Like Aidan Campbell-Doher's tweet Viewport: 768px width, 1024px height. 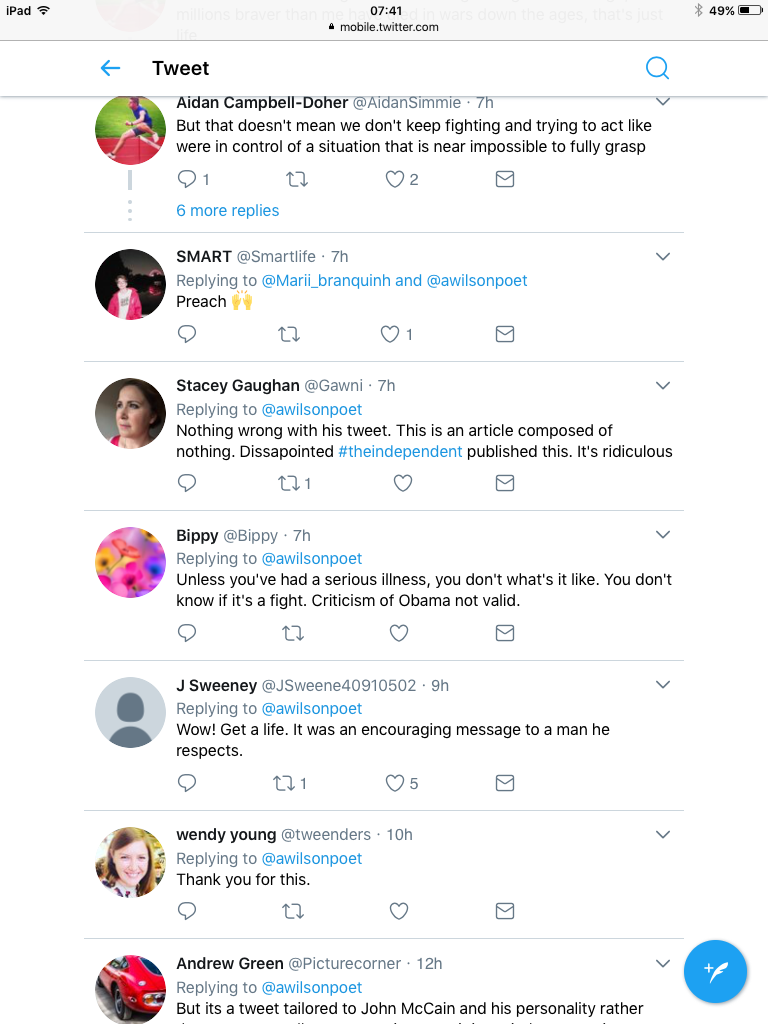click(395, 180)
